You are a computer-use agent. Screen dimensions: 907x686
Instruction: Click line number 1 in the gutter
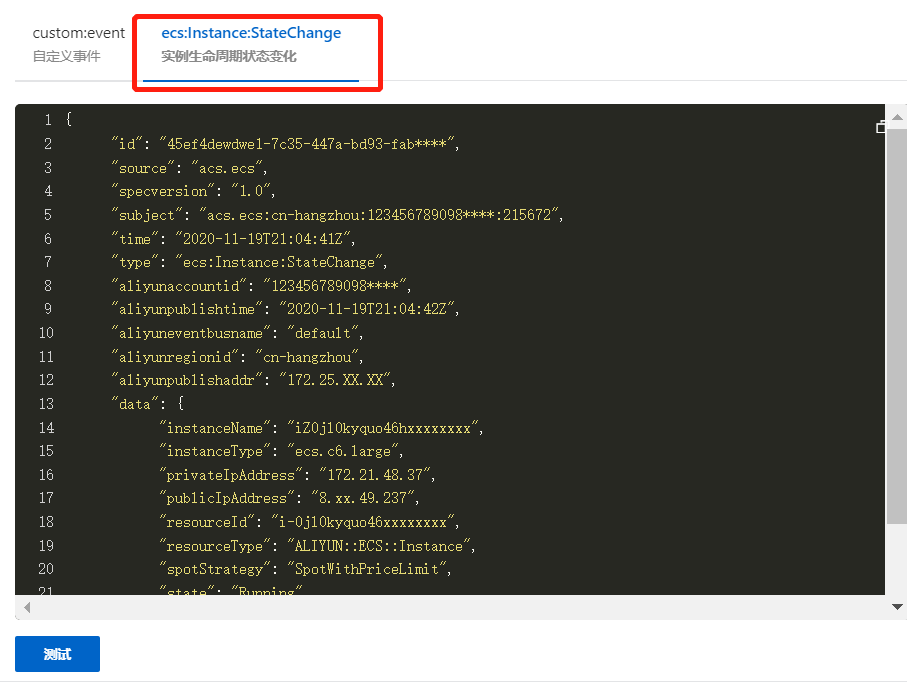coord(48,120)
